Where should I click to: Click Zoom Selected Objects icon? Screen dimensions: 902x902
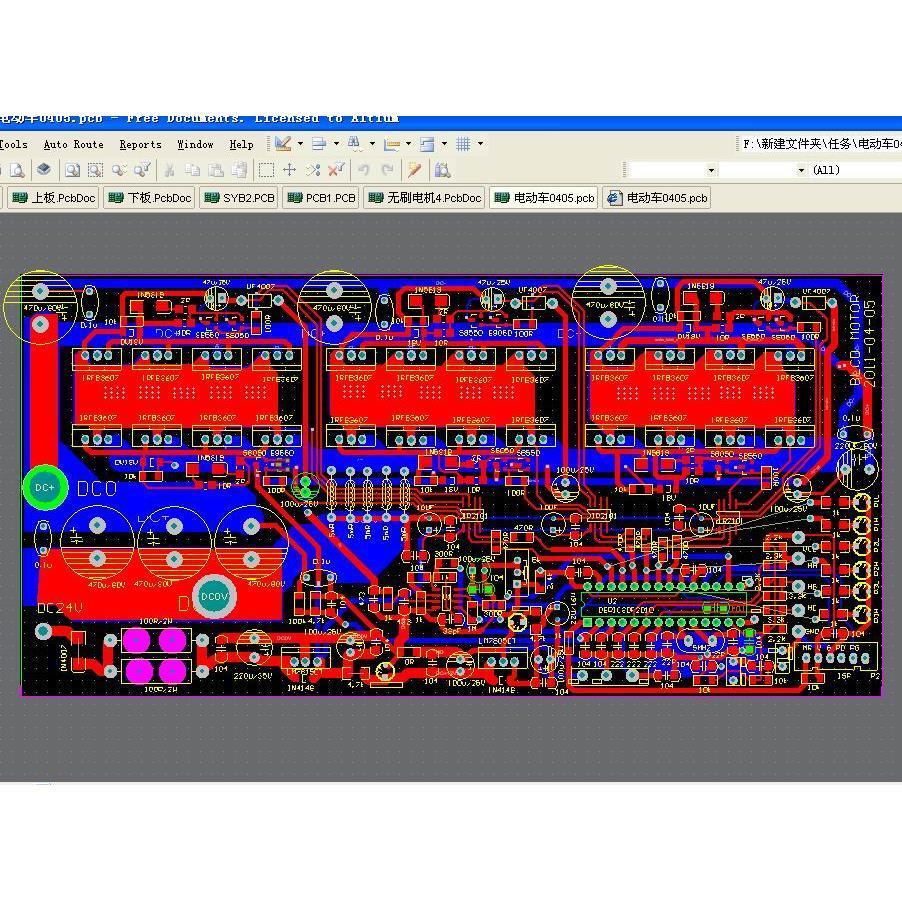click(x=119, y=170)
